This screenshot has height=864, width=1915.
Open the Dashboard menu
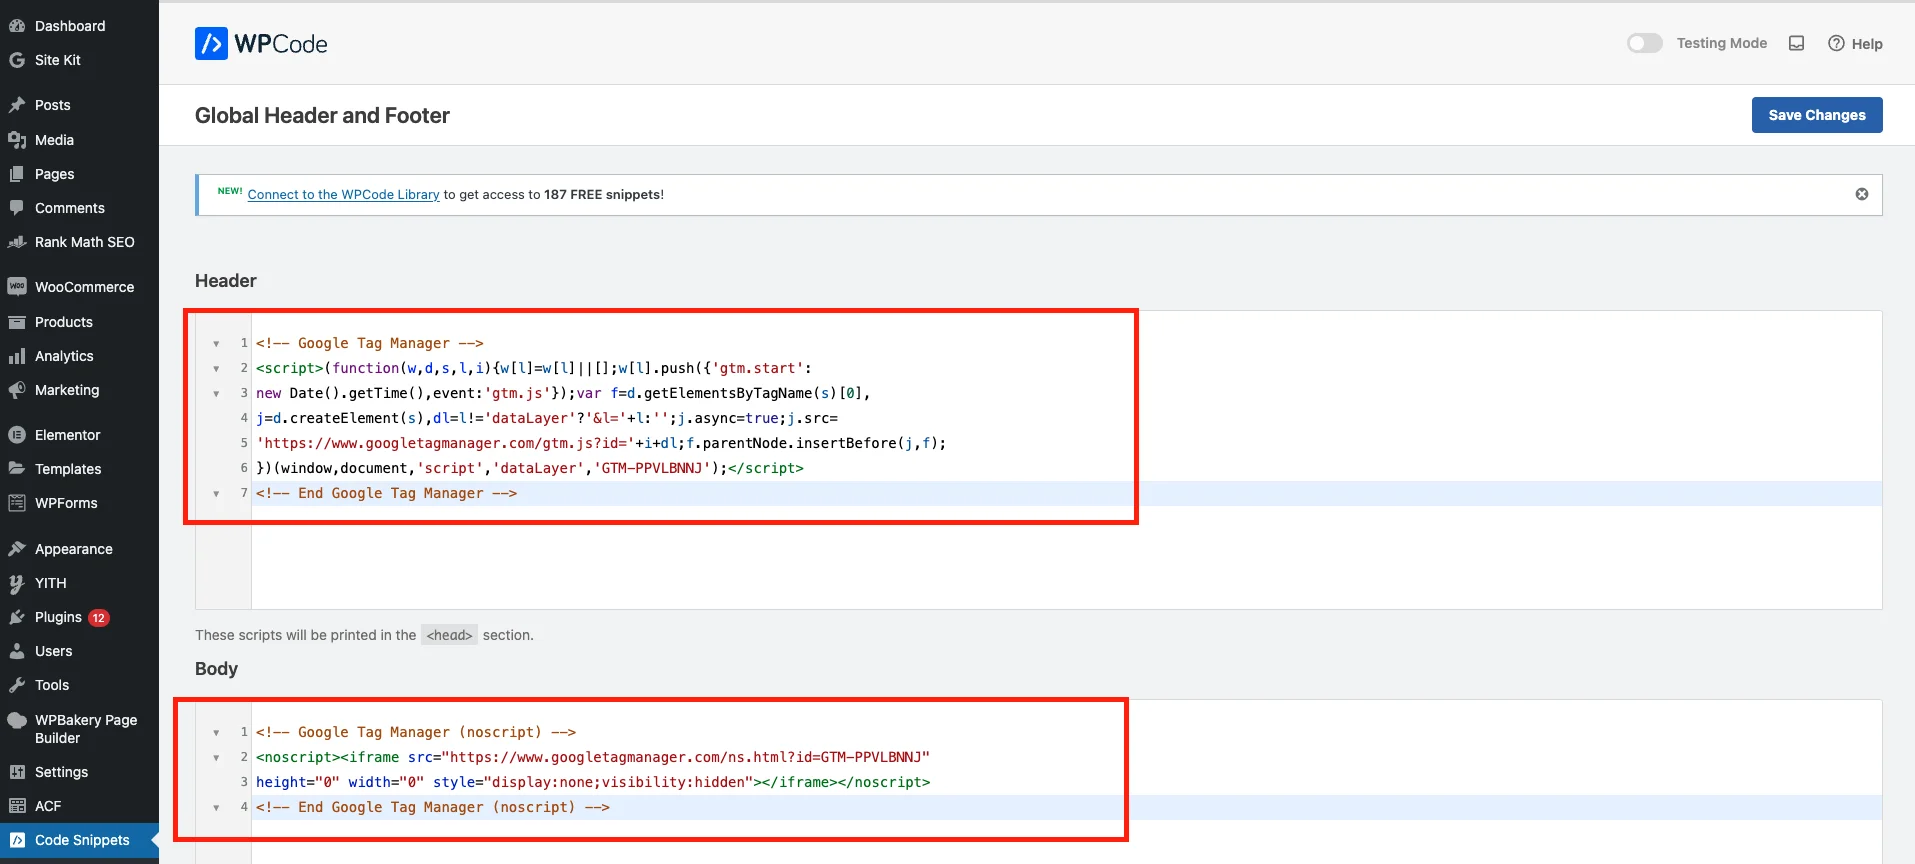tap(79, 26)
